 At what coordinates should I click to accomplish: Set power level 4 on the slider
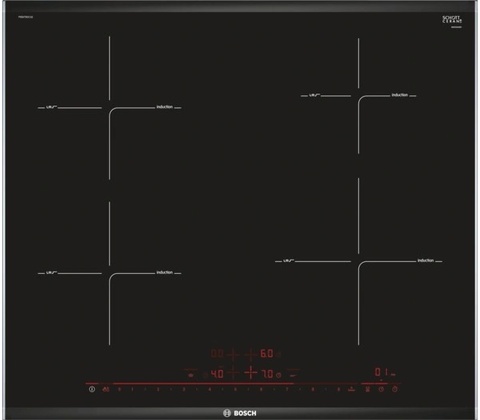point(210,389)
